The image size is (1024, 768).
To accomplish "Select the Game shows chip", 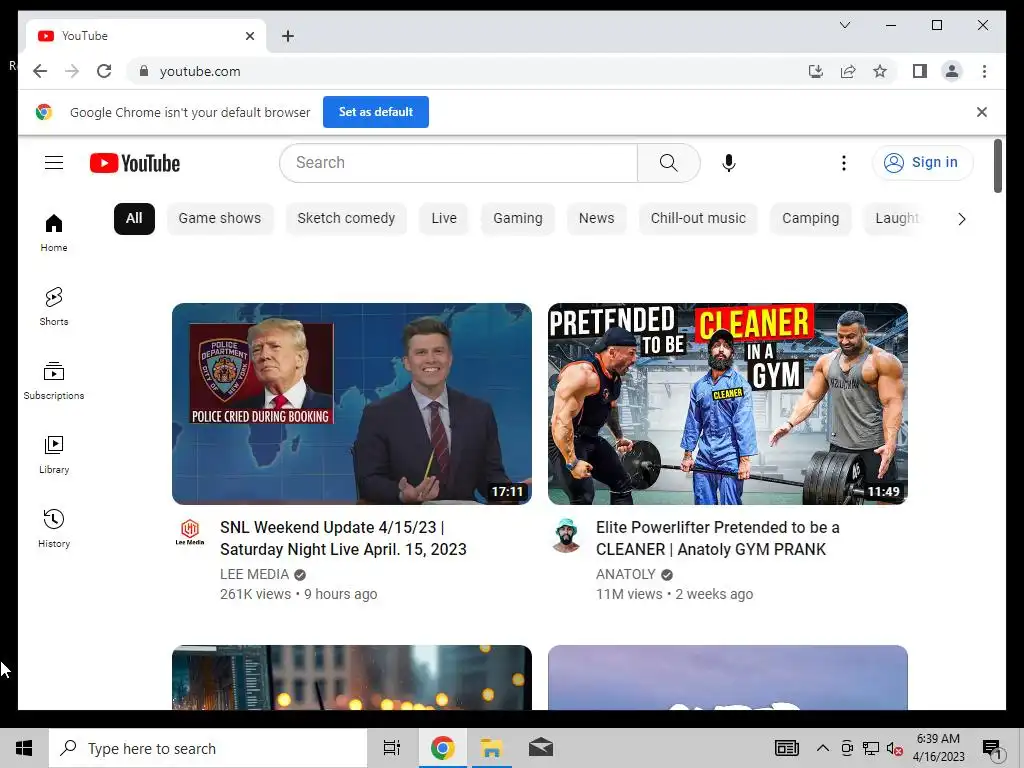I will pyautogui.click(x=219, y=218).
